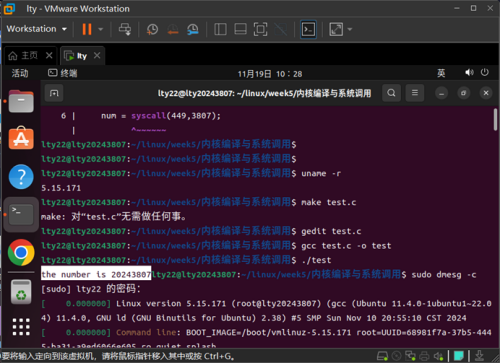The image size is (500, 363).
Task: Click the Terminal icon in the dock
Action: click(x=21, y=214)
